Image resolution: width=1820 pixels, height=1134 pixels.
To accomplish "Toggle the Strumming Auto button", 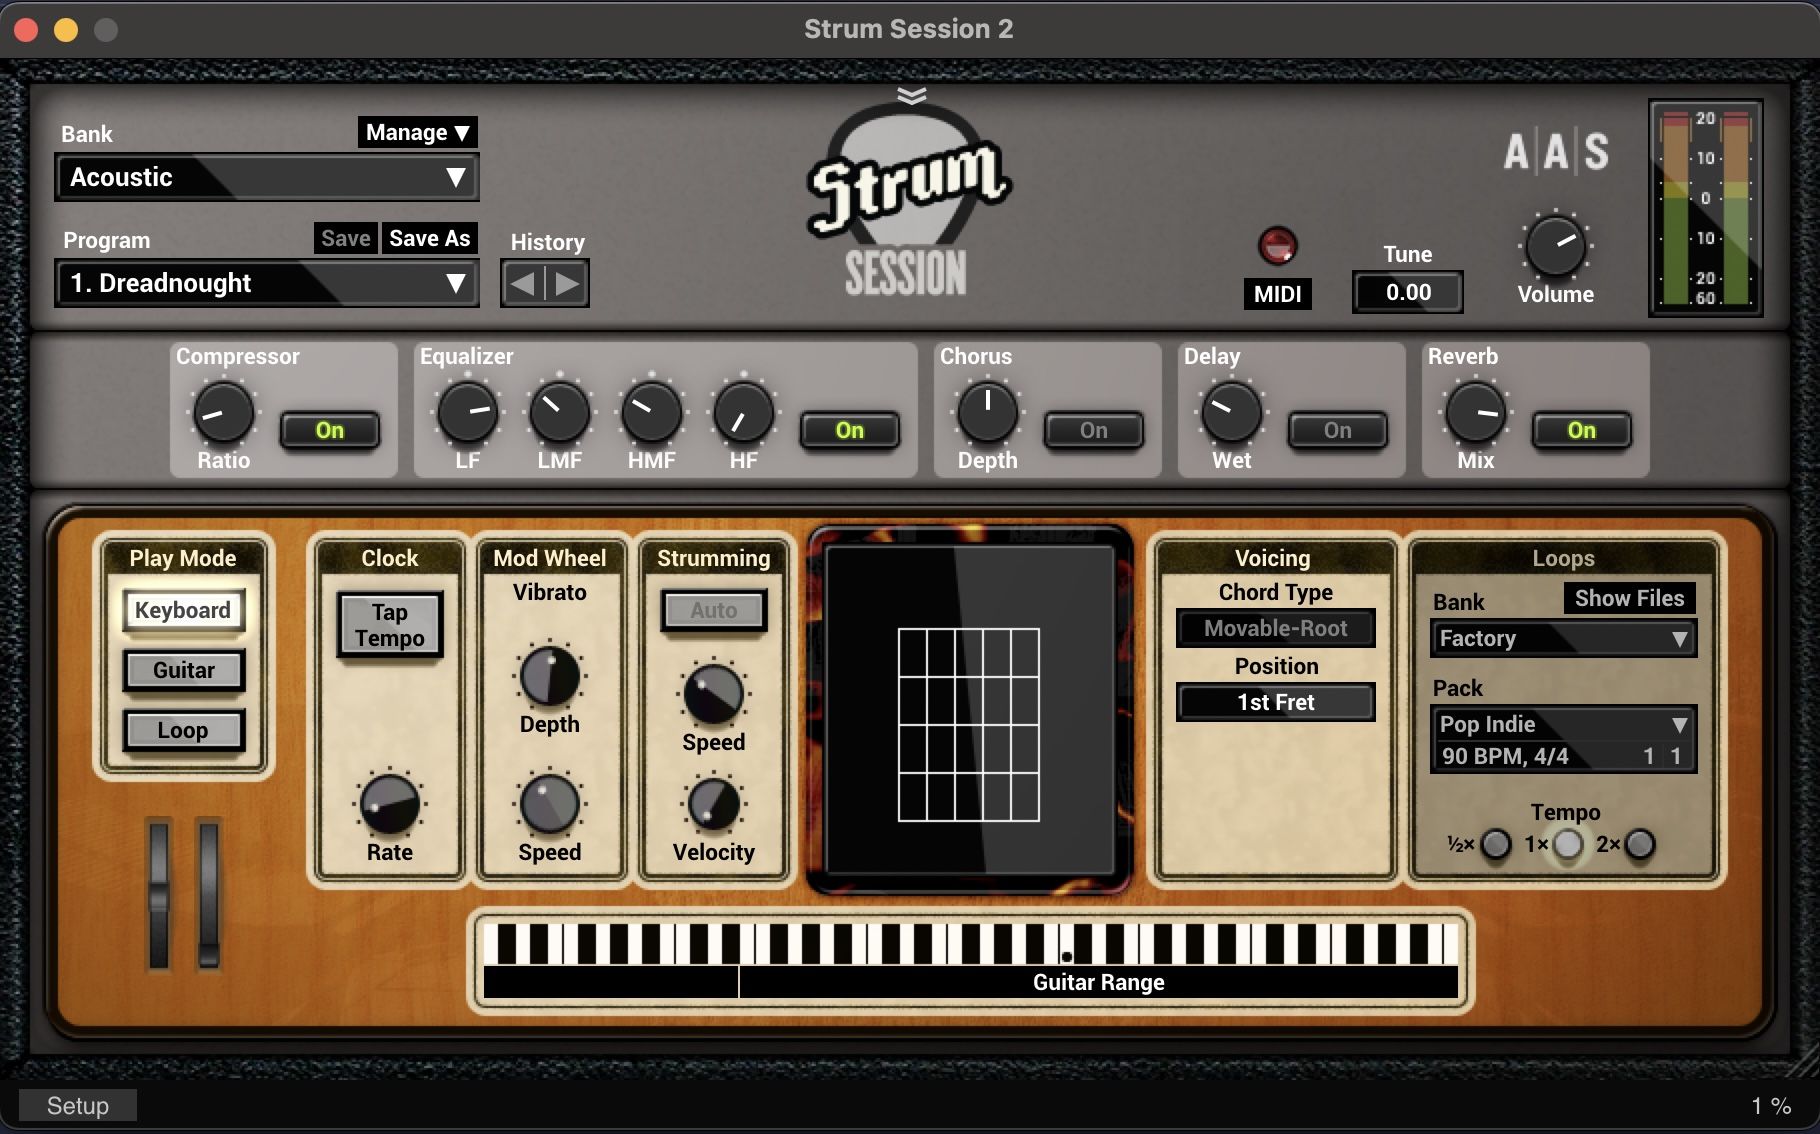I will click(714, 610).
